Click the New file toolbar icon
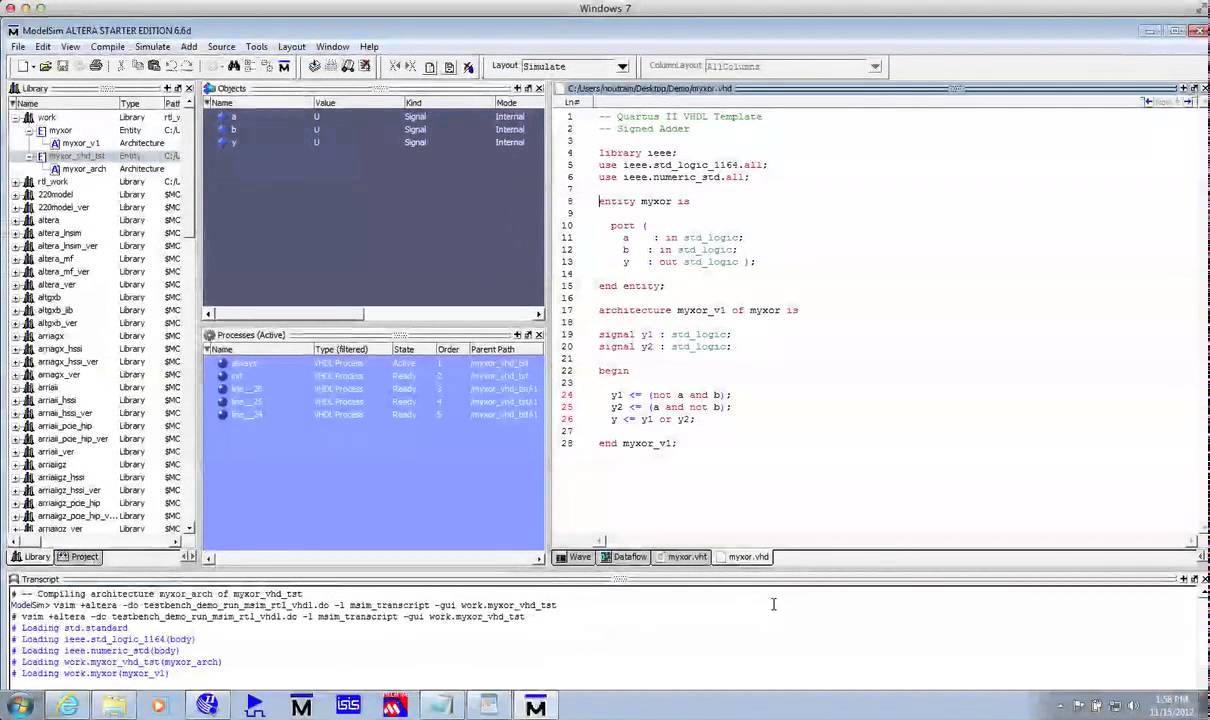Viewport: 1210px width, 720px height. 23,66
